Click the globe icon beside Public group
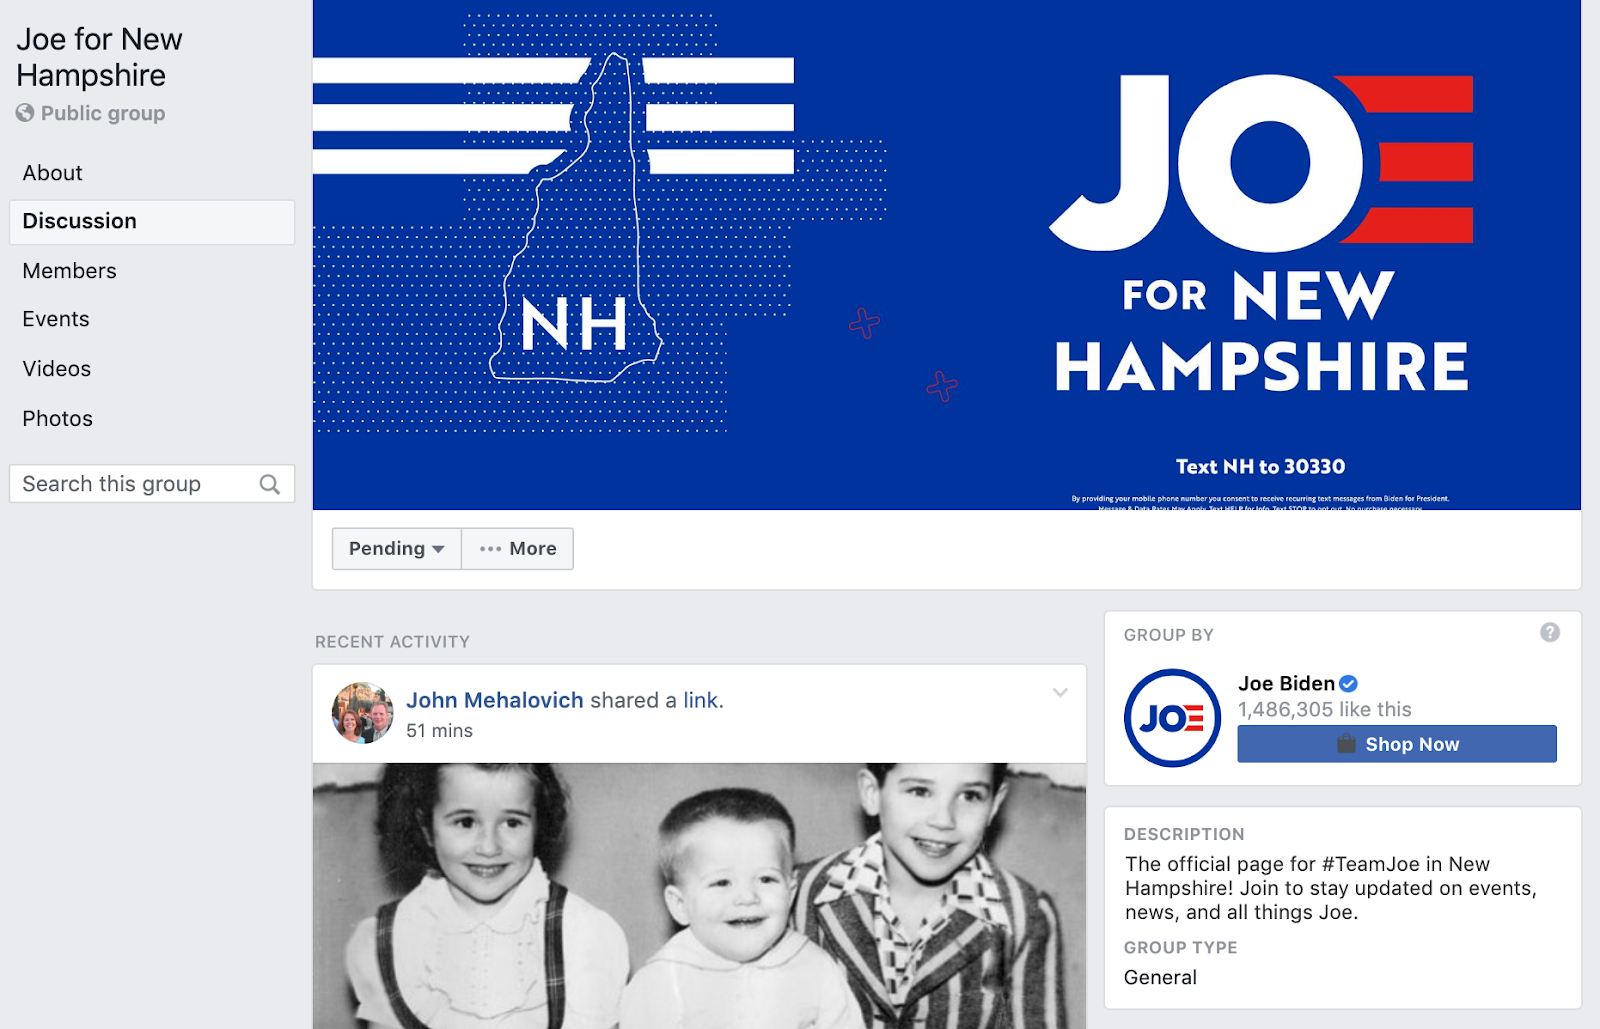 tap(25, 113)
